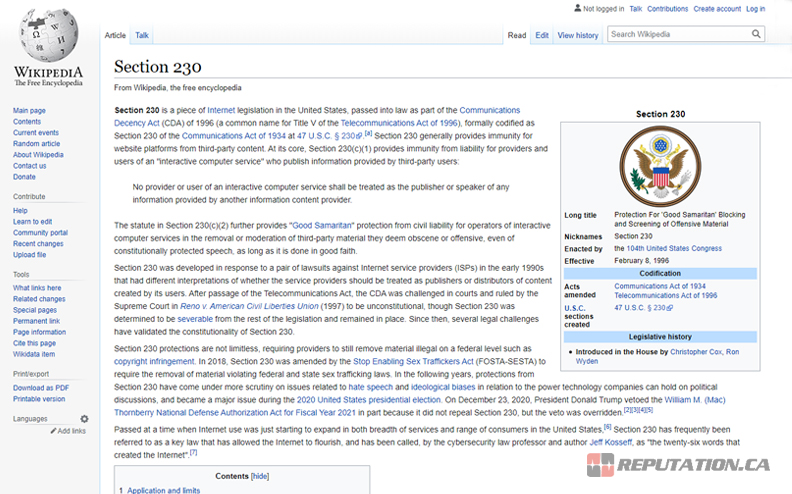The width and height of the screenshot is (792, 494).
Task: Click the search magnifying glass icon
Action: tap(757, 34)
